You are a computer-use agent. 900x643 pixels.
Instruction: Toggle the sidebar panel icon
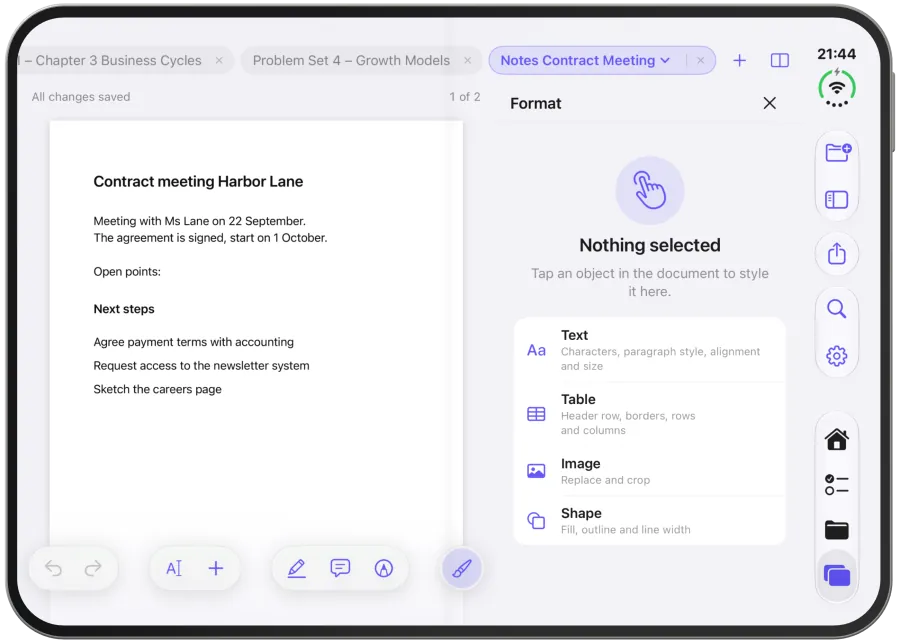pyautogui.click(x=836, y=199)
